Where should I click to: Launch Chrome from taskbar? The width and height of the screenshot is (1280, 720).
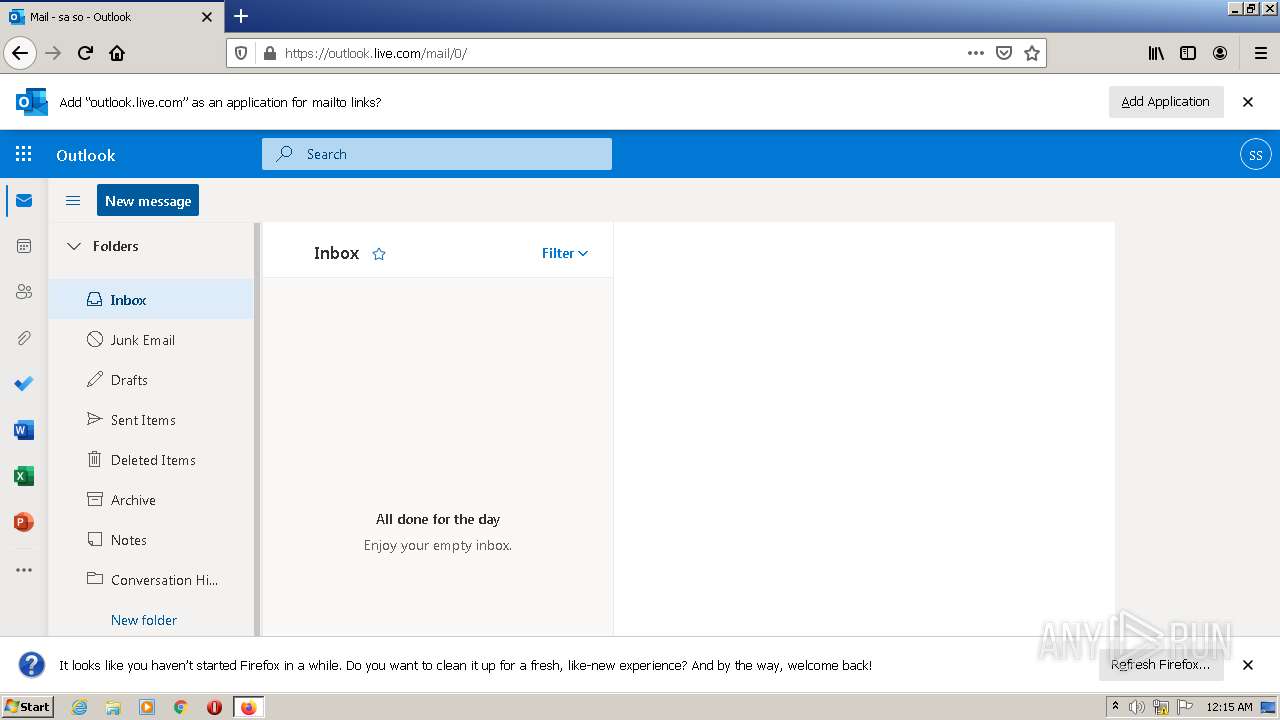tap(181, 707)
